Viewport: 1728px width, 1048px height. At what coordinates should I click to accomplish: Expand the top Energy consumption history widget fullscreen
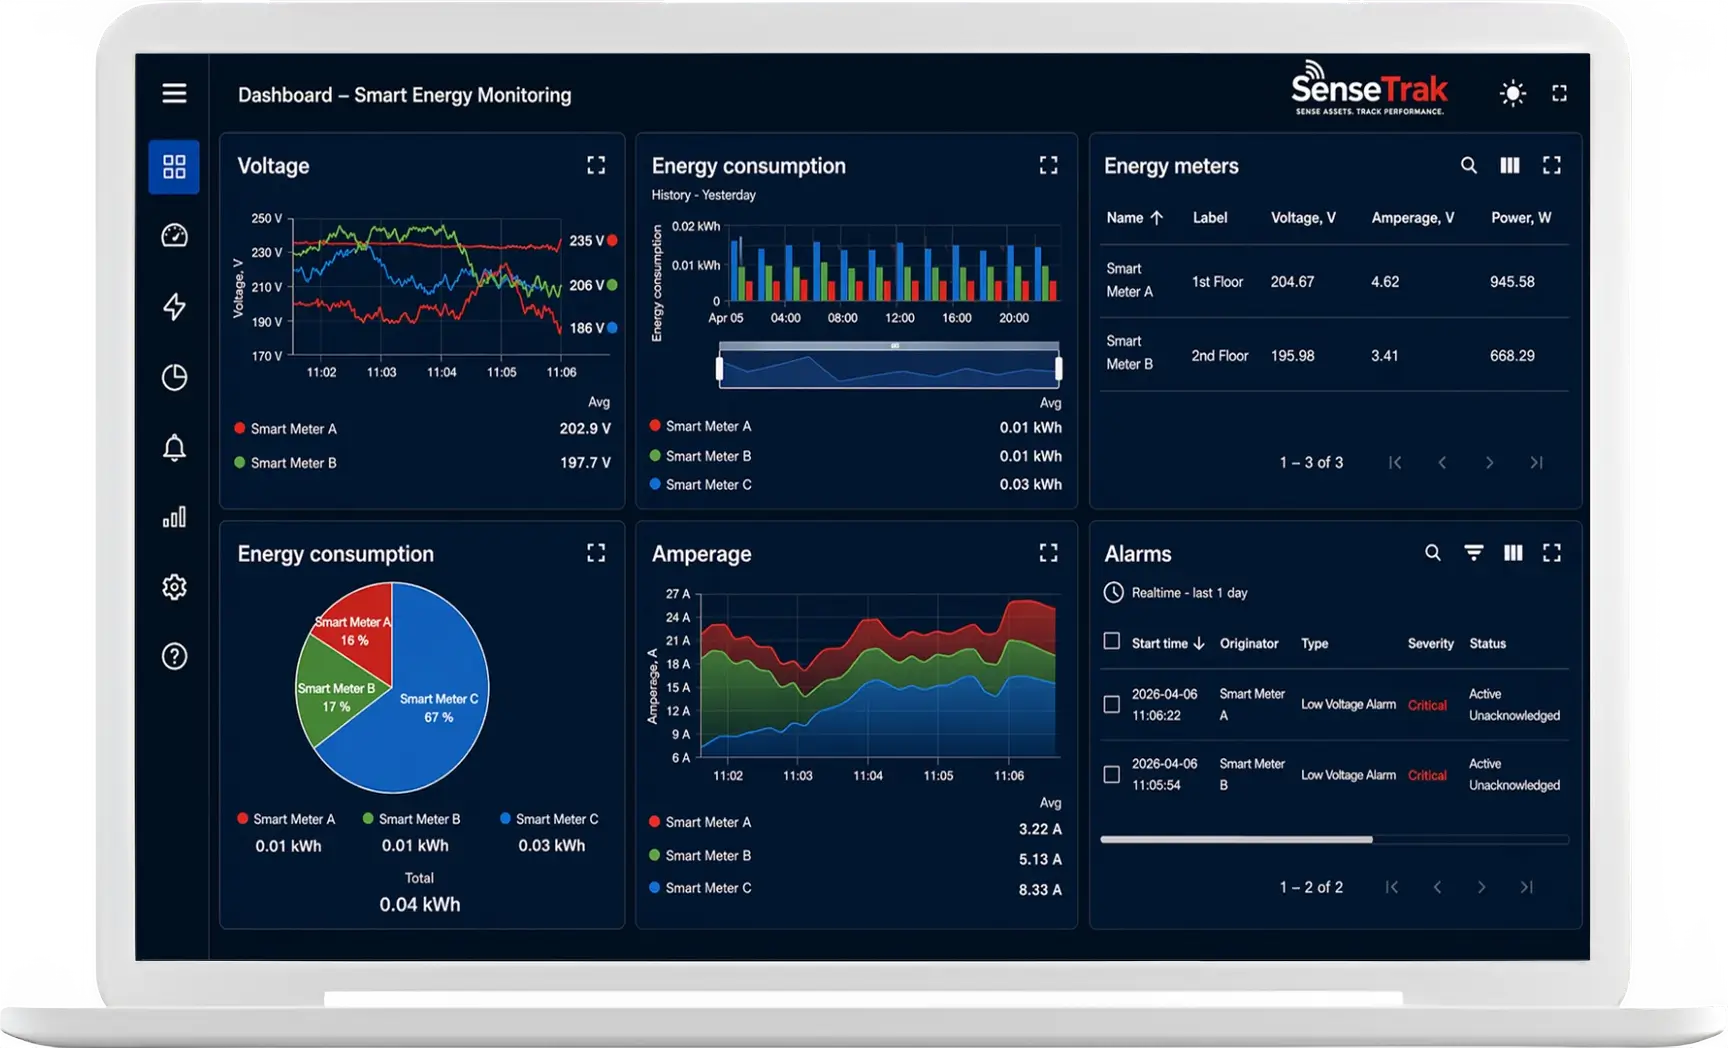coord(1048,165)
